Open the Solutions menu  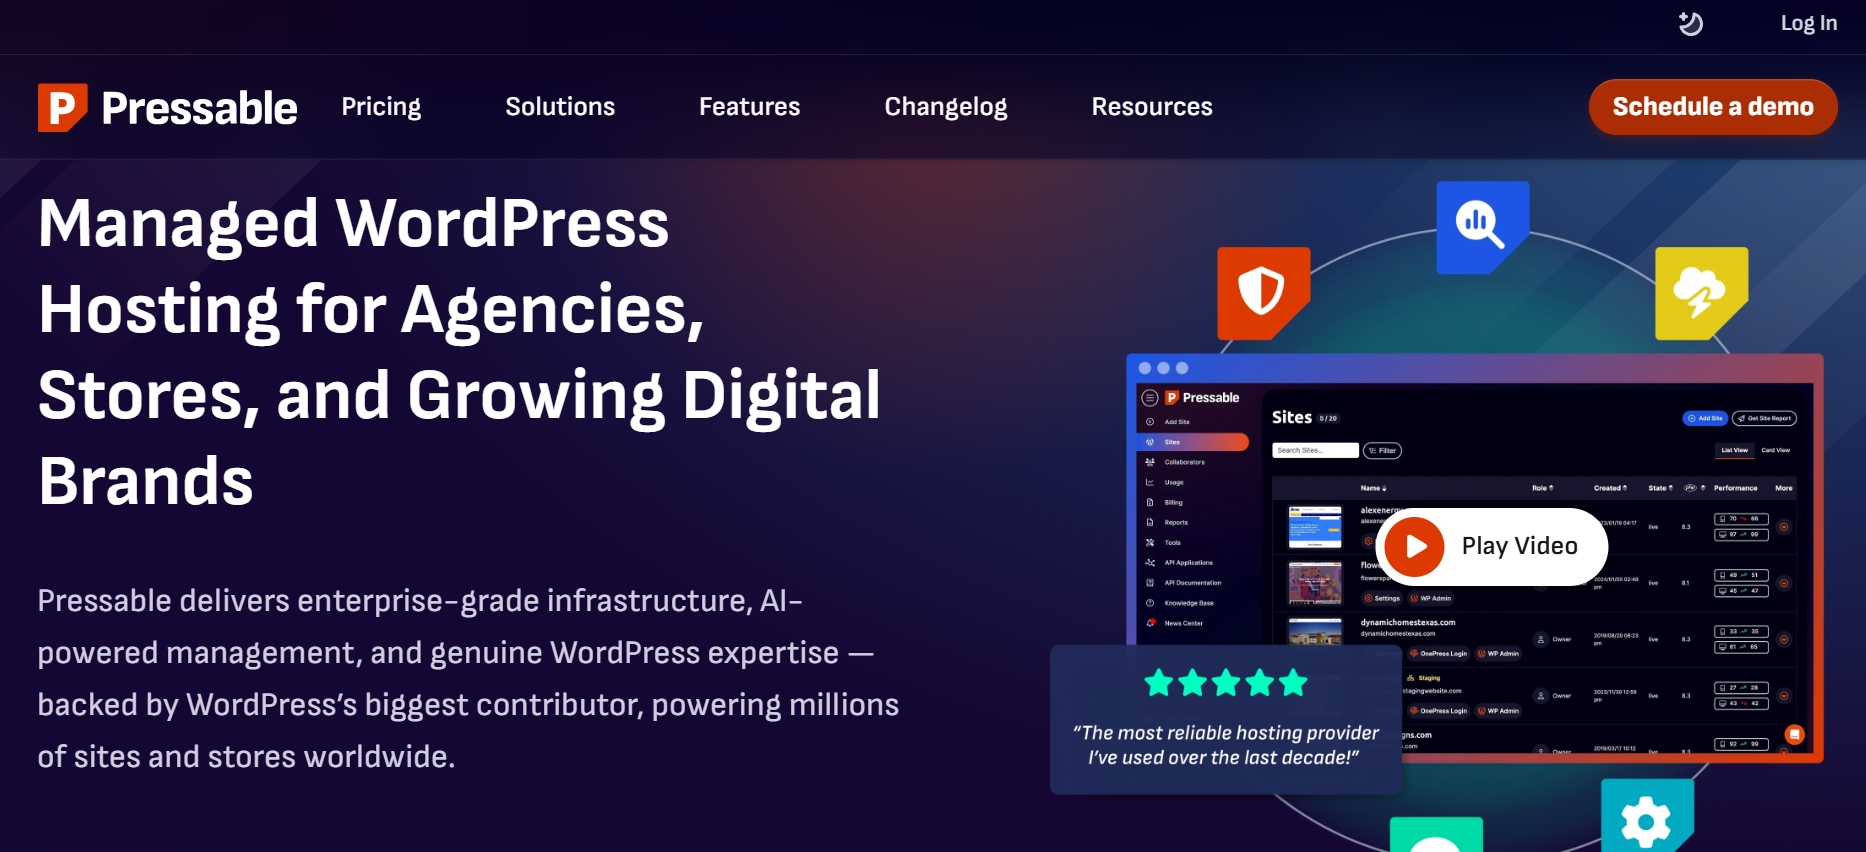point(560,107)
